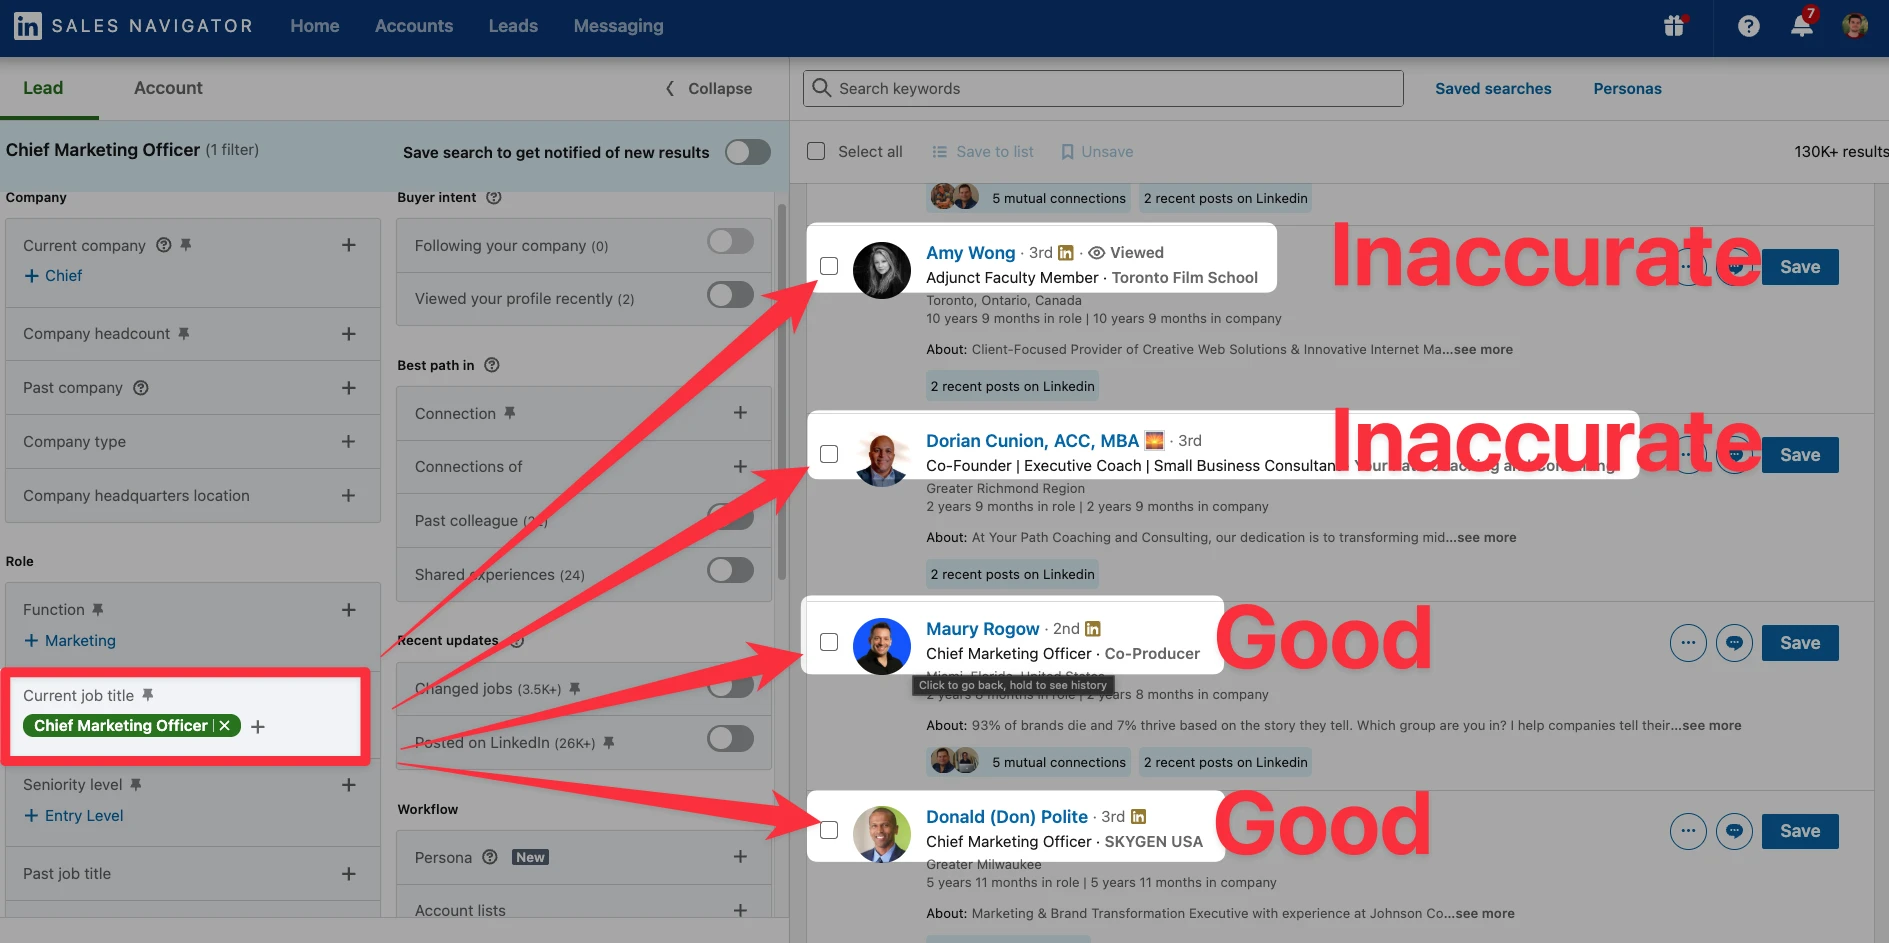Open Saved searches
The width and height of the screenshot is (1889, 943).
click(x=1493, y=89)
